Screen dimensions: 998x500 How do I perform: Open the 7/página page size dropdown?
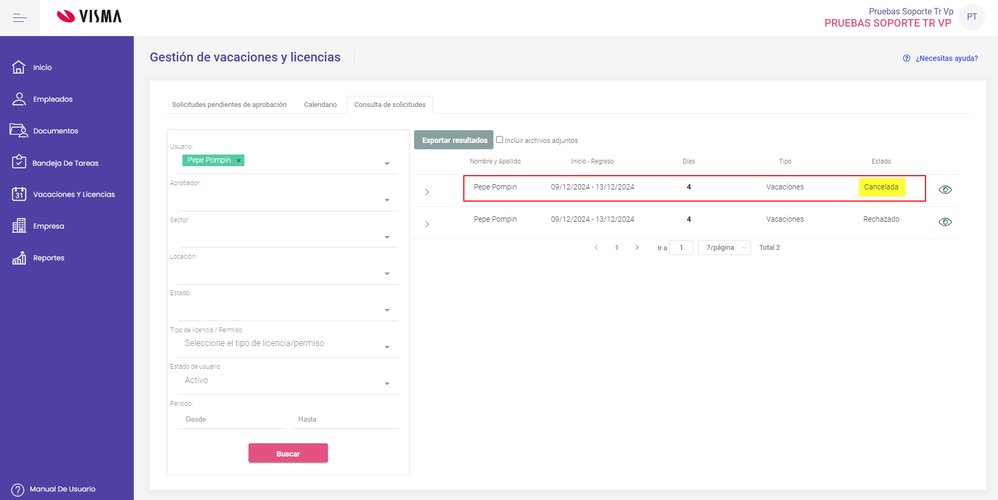(726, 247)
